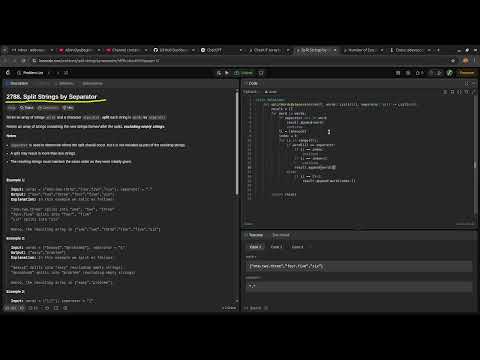Open the Python3 language dropdown
This screenshot has width=480, height=360.
252,92
